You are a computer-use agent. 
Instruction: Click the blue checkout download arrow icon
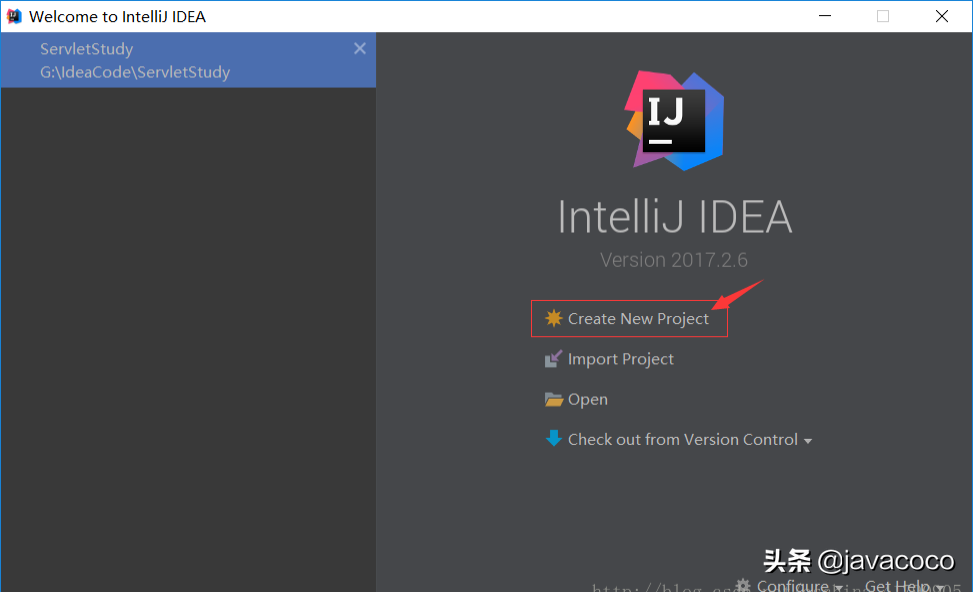click(x=554, y=439)
